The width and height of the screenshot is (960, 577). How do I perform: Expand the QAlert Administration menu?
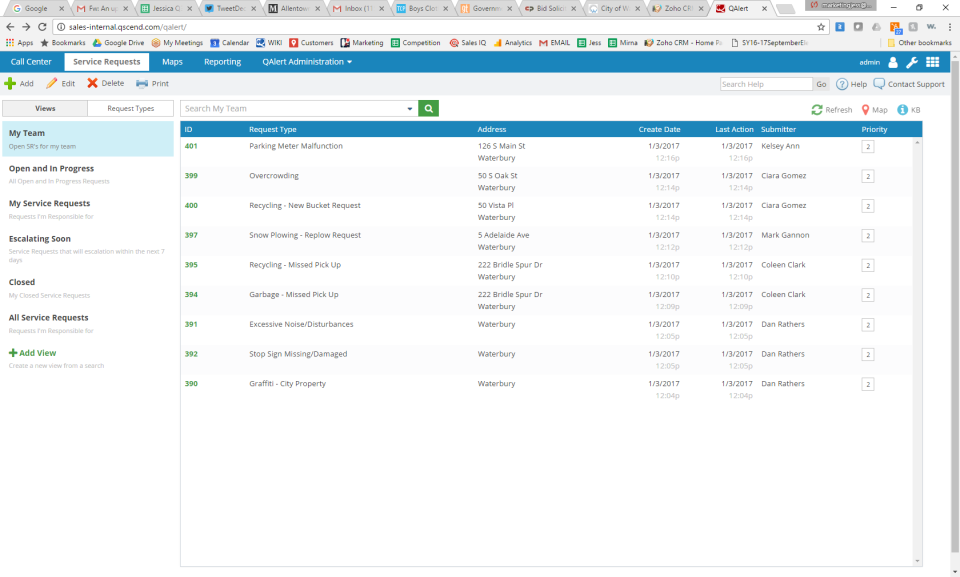(305, 61)
